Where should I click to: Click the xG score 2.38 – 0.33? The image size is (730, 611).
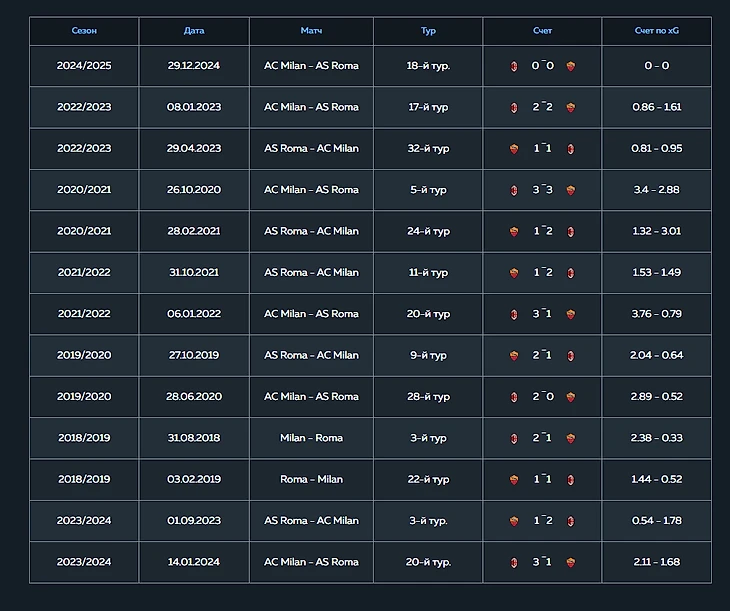click(656, 438)
